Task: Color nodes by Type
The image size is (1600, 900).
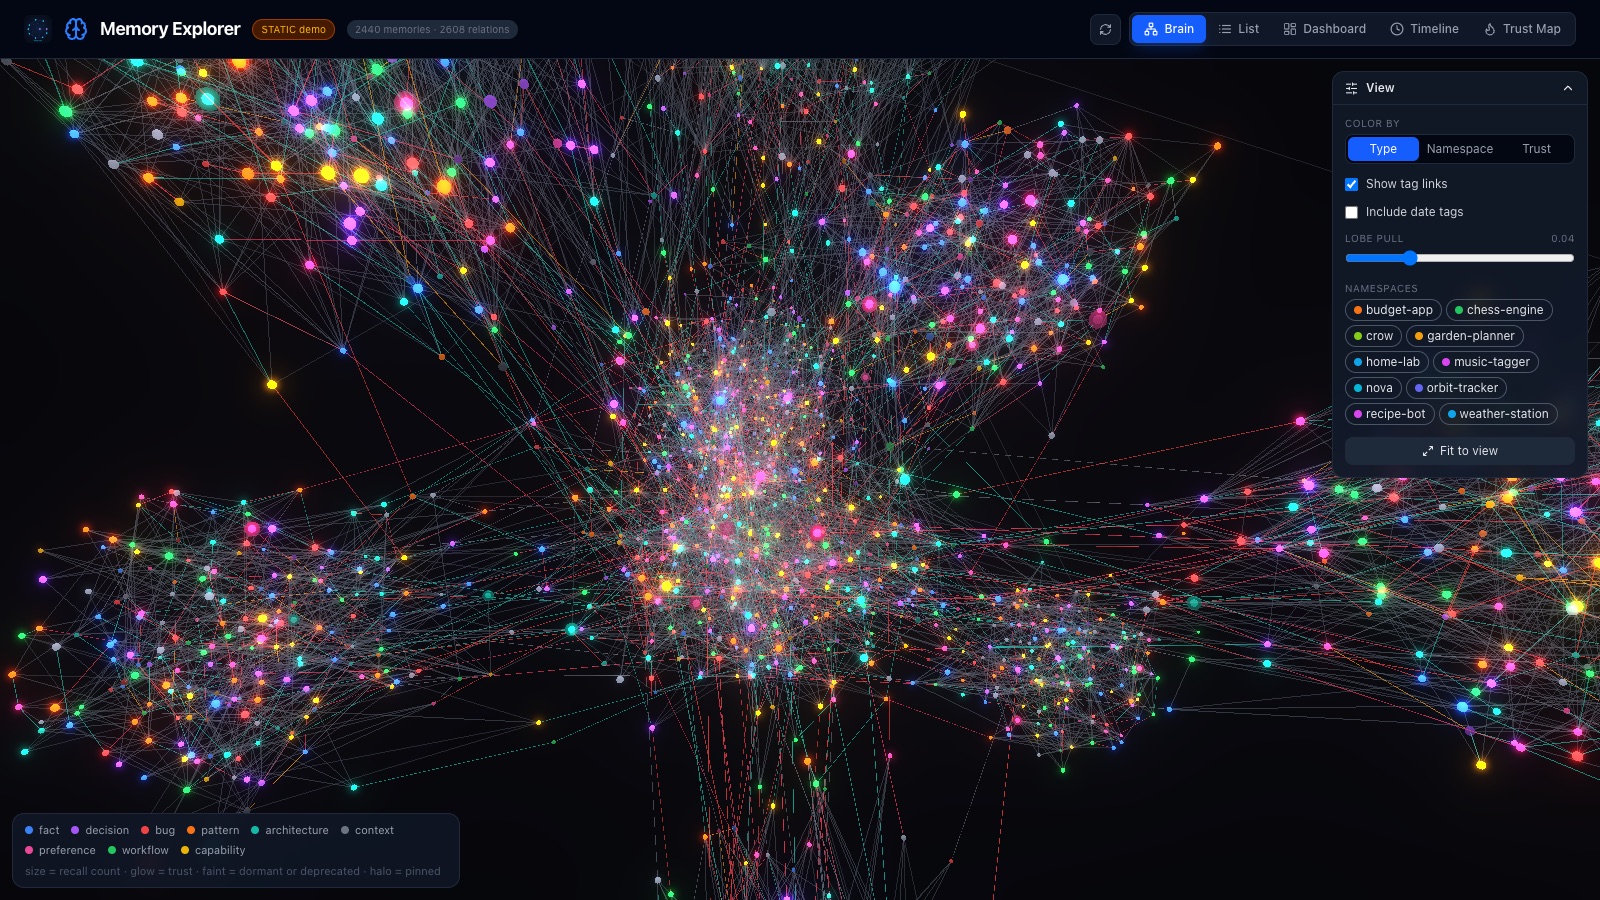Action: tap(1383, 149)
